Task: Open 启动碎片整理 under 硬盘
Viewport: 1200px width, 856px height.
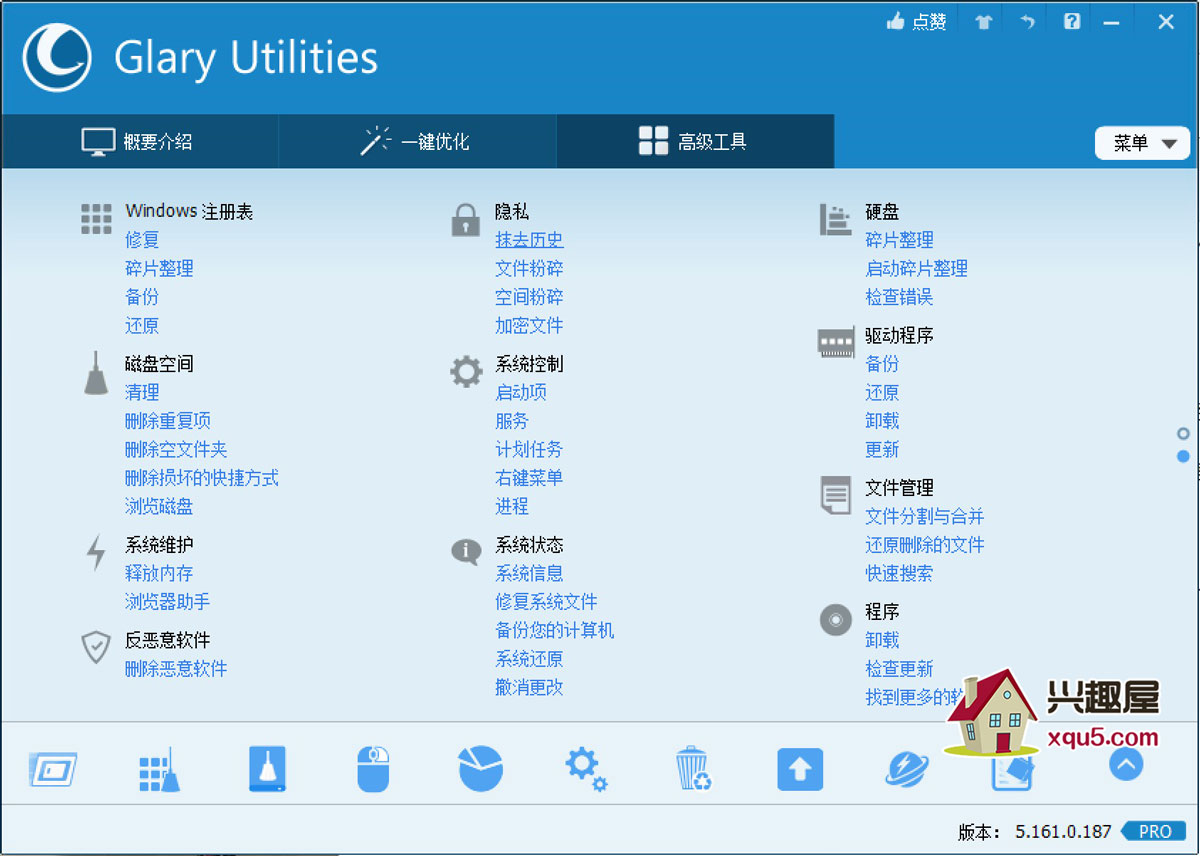Action: click(916, 268)
